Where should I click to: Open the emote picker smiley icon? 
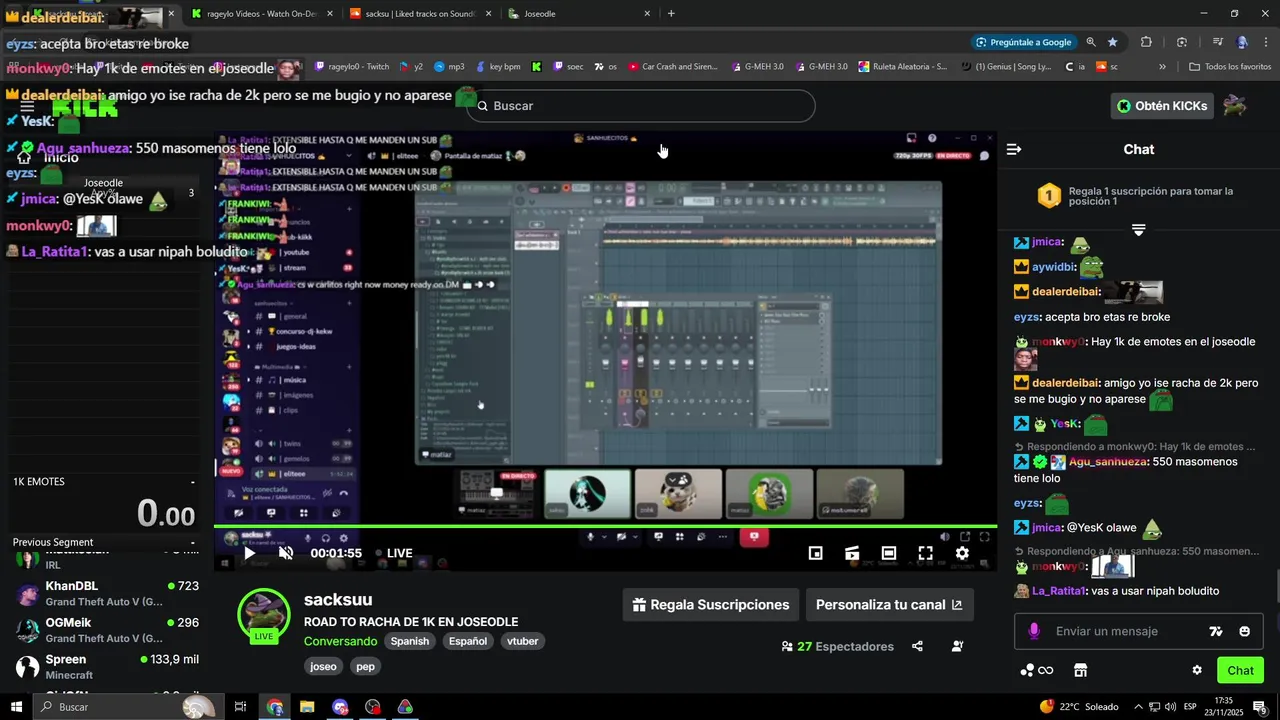1244,631
